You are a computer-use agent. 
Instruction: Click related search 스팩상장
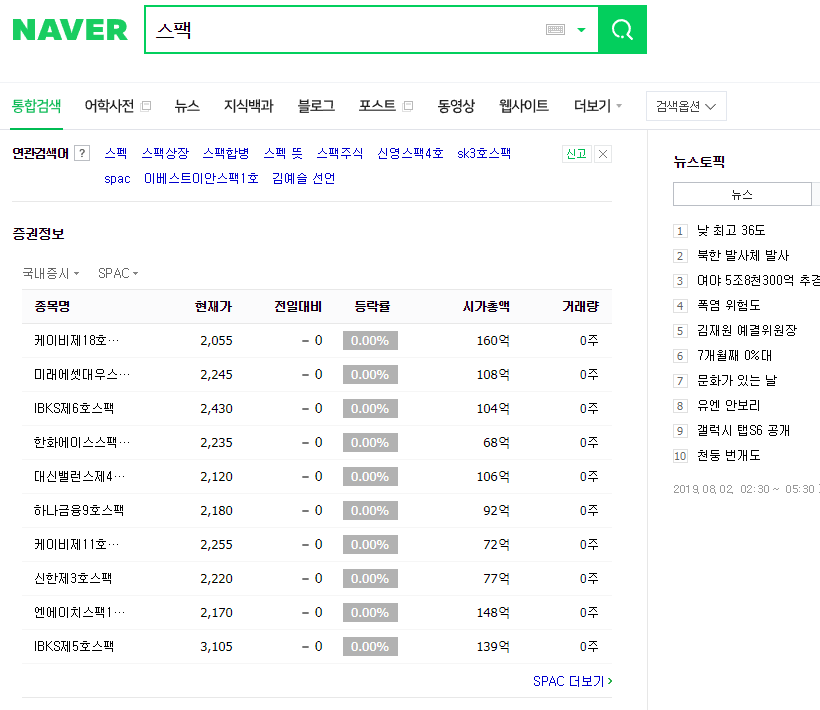click(x=165, y=153)
